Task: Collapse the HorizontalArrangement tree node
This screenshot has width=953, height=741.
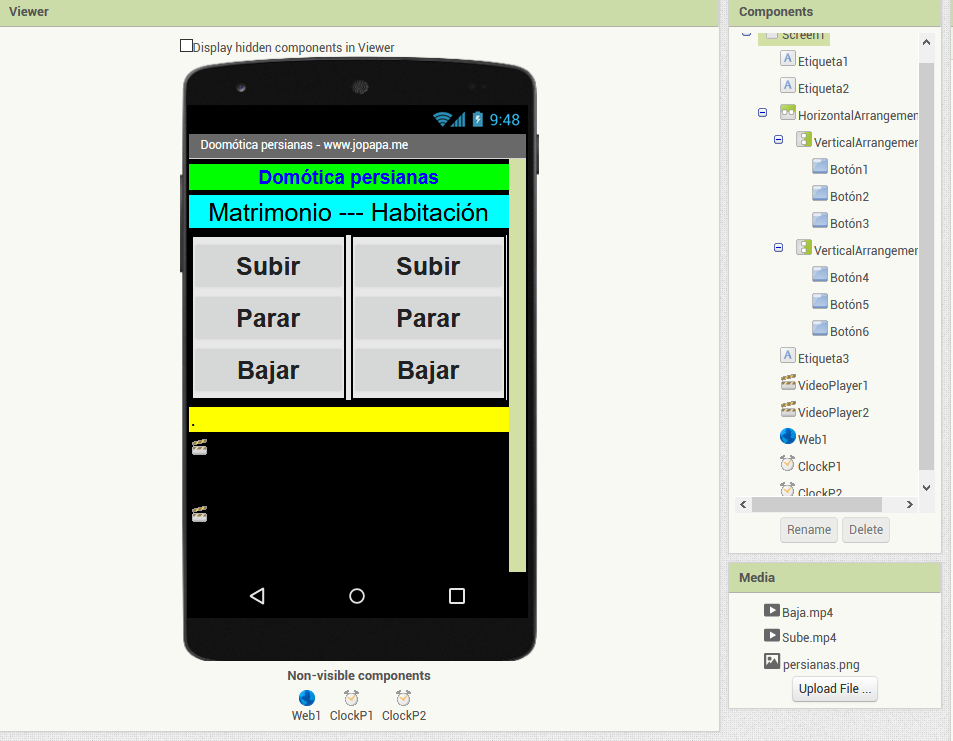Action: click(763, 113)
